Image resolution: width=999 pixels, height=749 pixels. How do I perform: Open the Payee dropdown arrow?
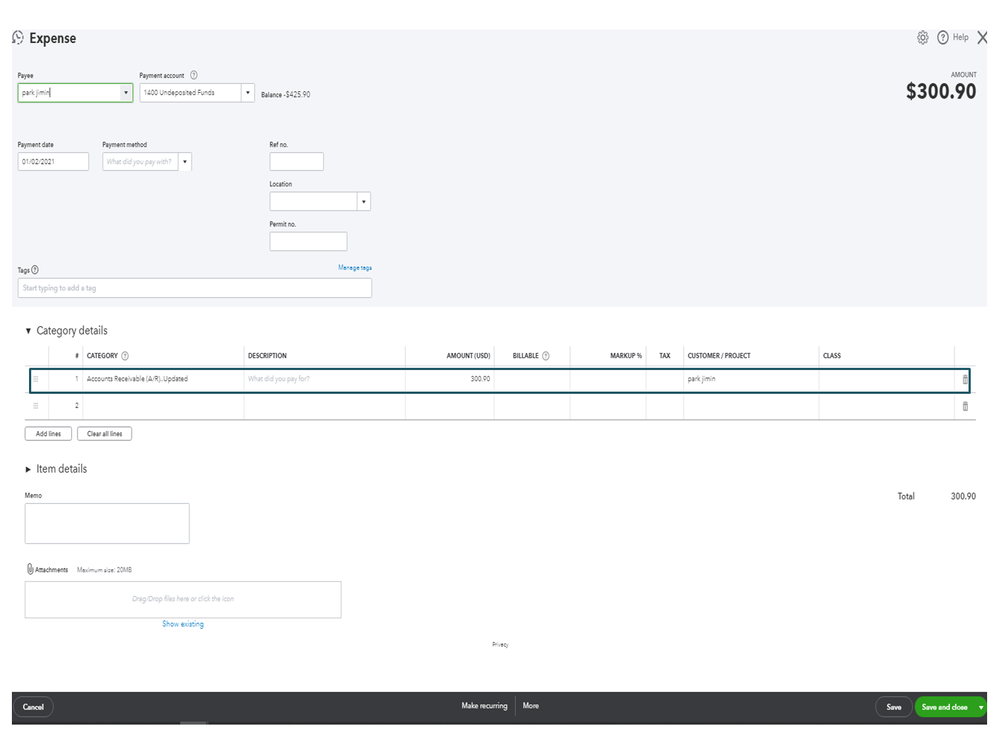pos(126,93)
